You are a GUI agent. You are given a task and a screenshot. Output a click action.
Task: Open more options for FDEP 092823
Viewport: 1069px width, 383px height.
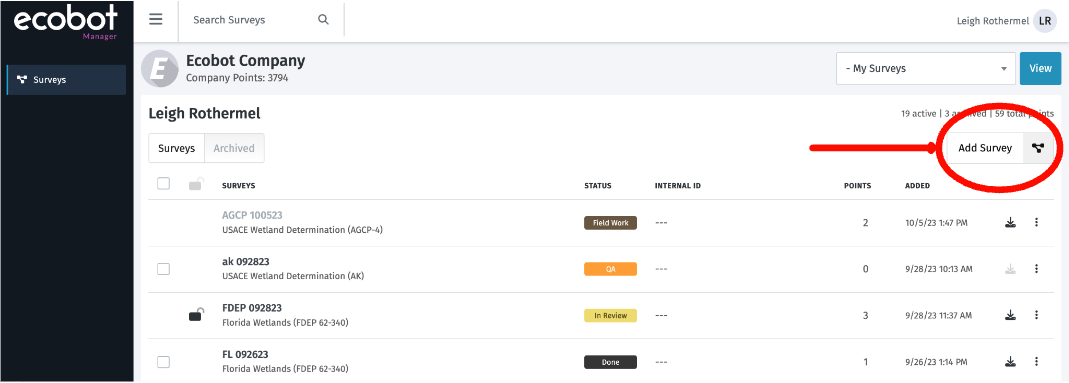coord(1036,315)
